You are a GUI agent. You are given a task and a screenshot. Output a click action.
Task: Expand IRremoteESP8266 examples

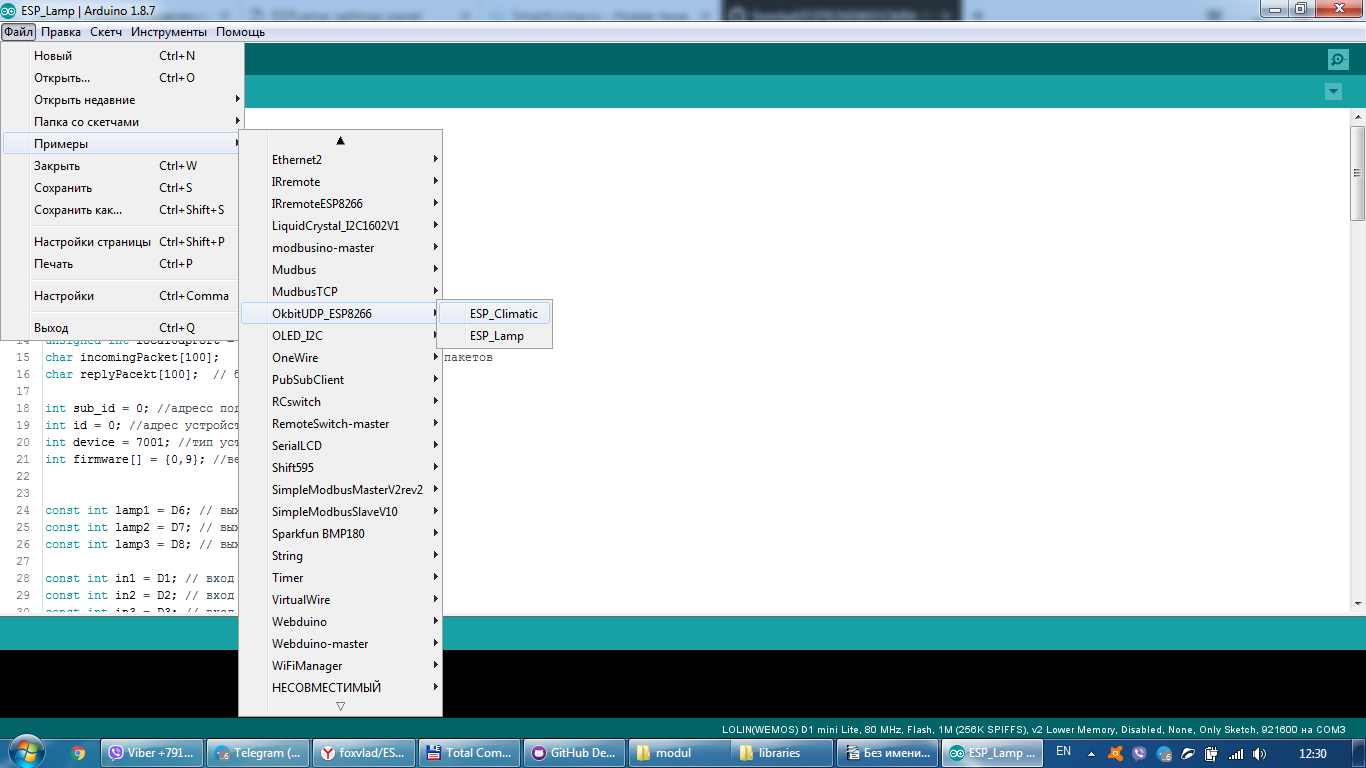point(340,204)
